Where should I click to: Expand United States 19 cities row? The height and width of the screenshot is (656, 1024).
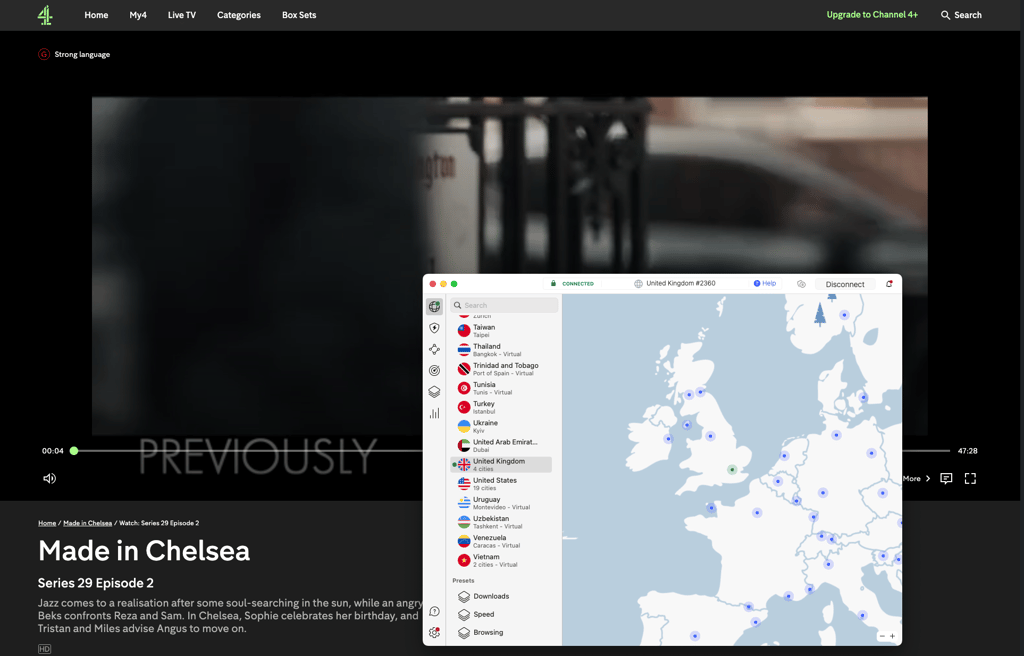point(501,484)
